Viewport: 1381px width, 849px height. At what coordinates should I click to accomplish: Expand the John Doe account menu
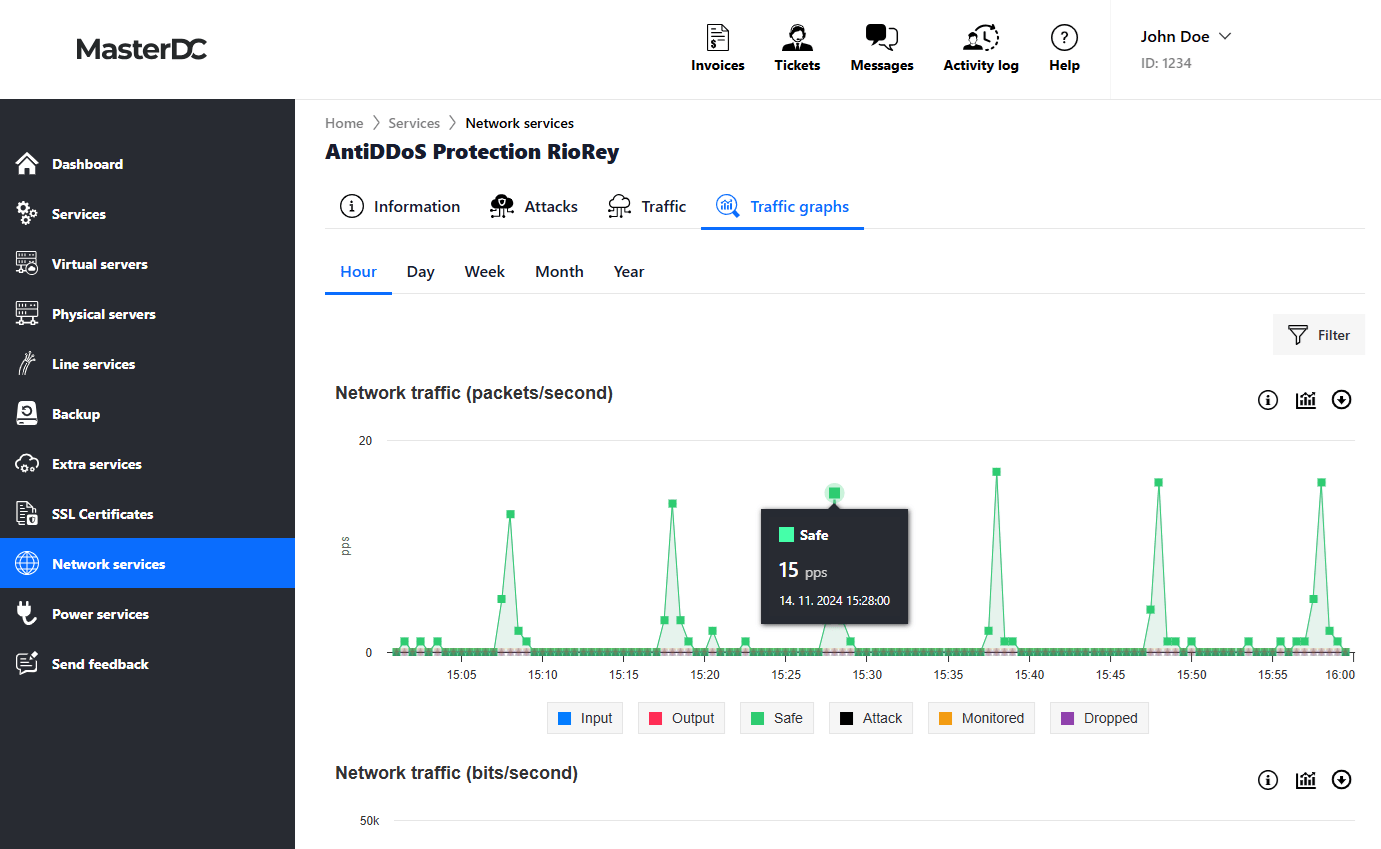click(1187, 36)
